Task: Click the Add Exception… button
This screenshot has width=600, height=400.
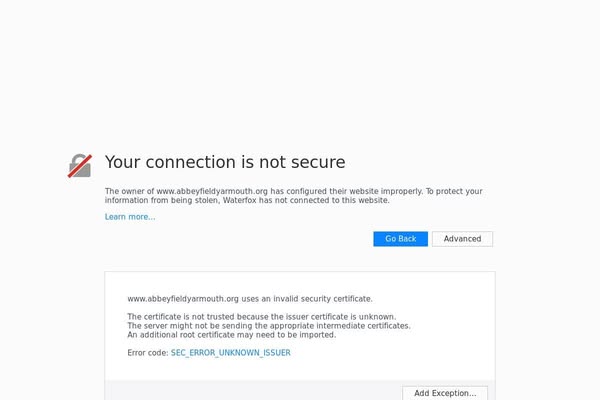Action: pos(445,393)
